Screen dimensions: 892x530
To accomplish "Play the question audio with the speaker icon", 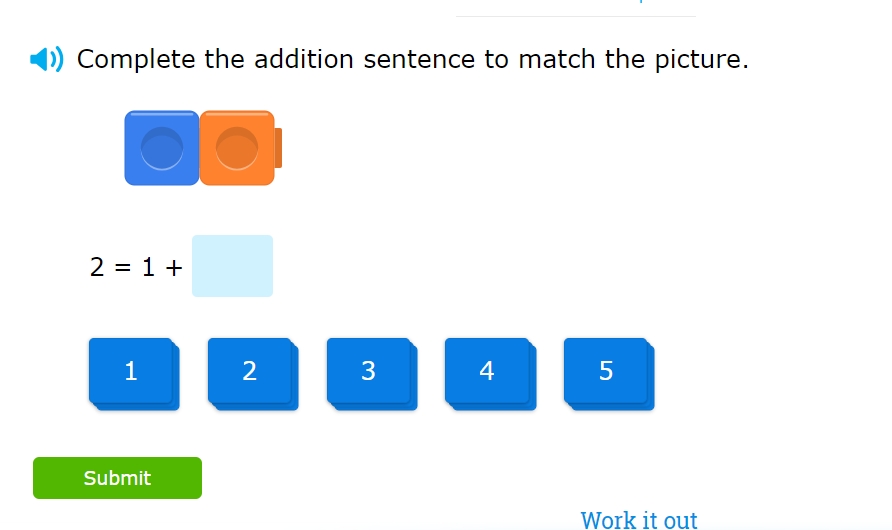I will (46, 60).
